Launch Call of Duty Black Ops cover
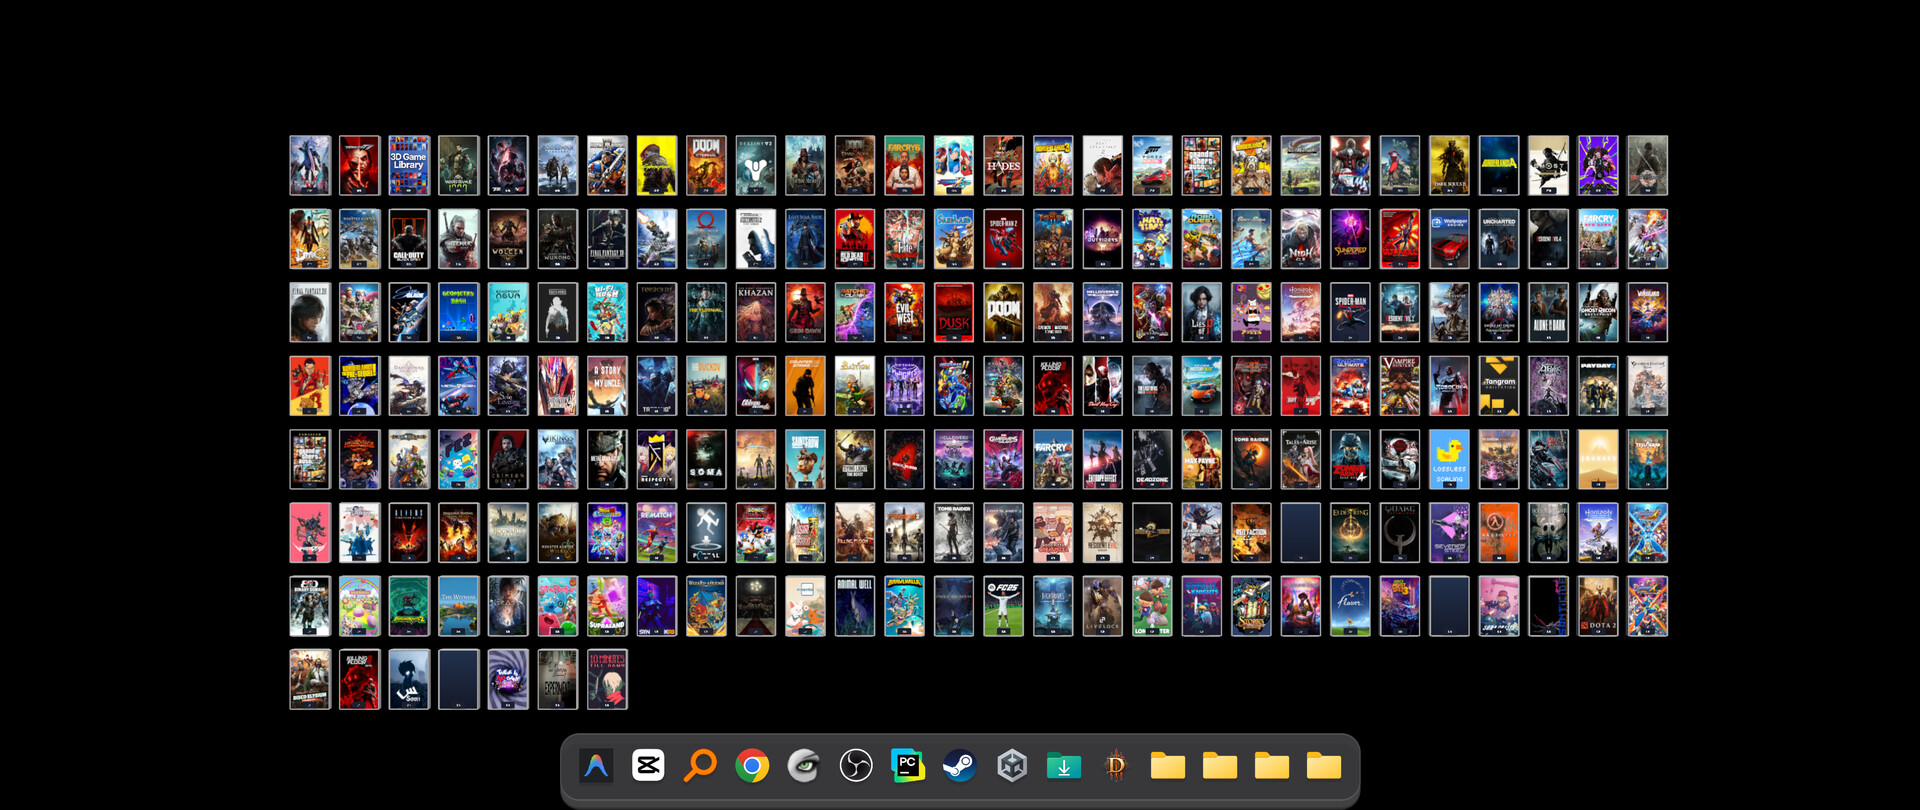Image resolution: width=1920 pixels, height=810 pixels. click(409, 239)
